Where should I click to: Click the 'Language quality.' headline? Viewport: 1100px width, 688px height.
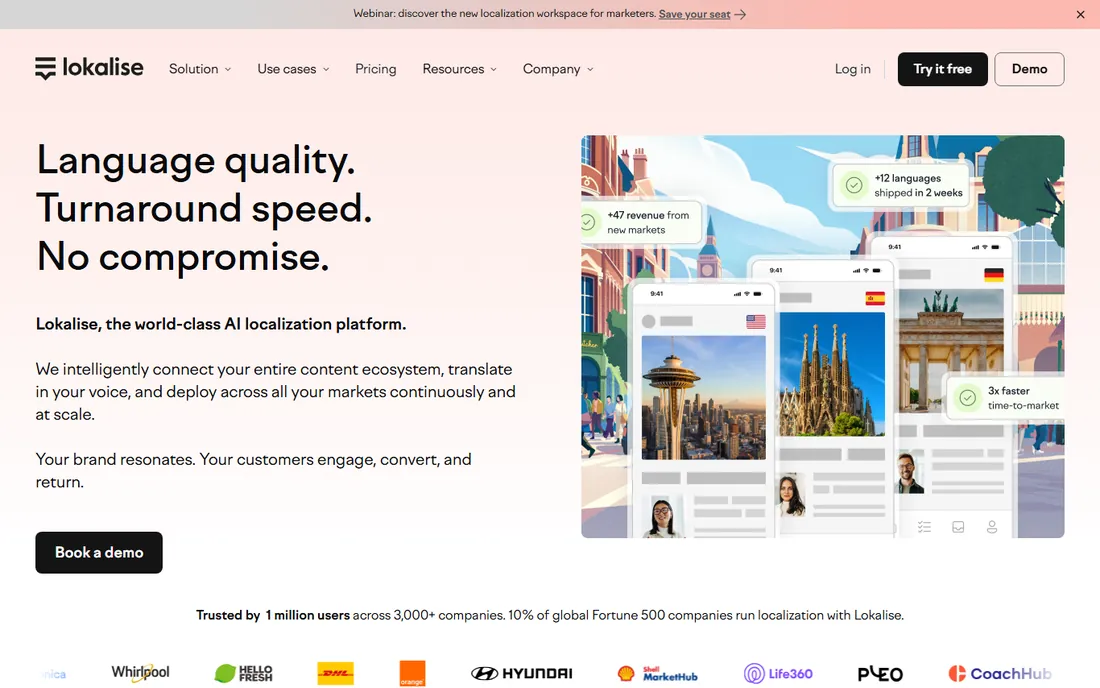tap(196, 160)
